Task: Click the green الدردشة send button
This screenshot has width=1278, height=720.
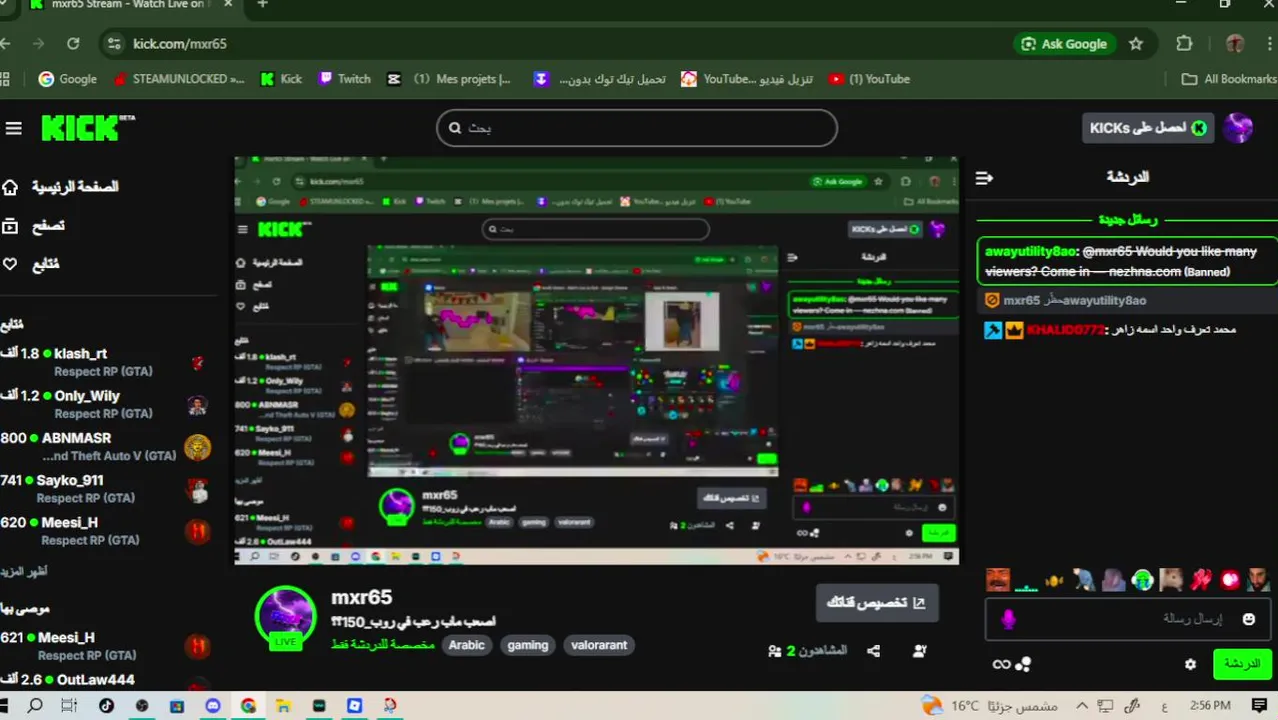Action: pos(1242,664)
